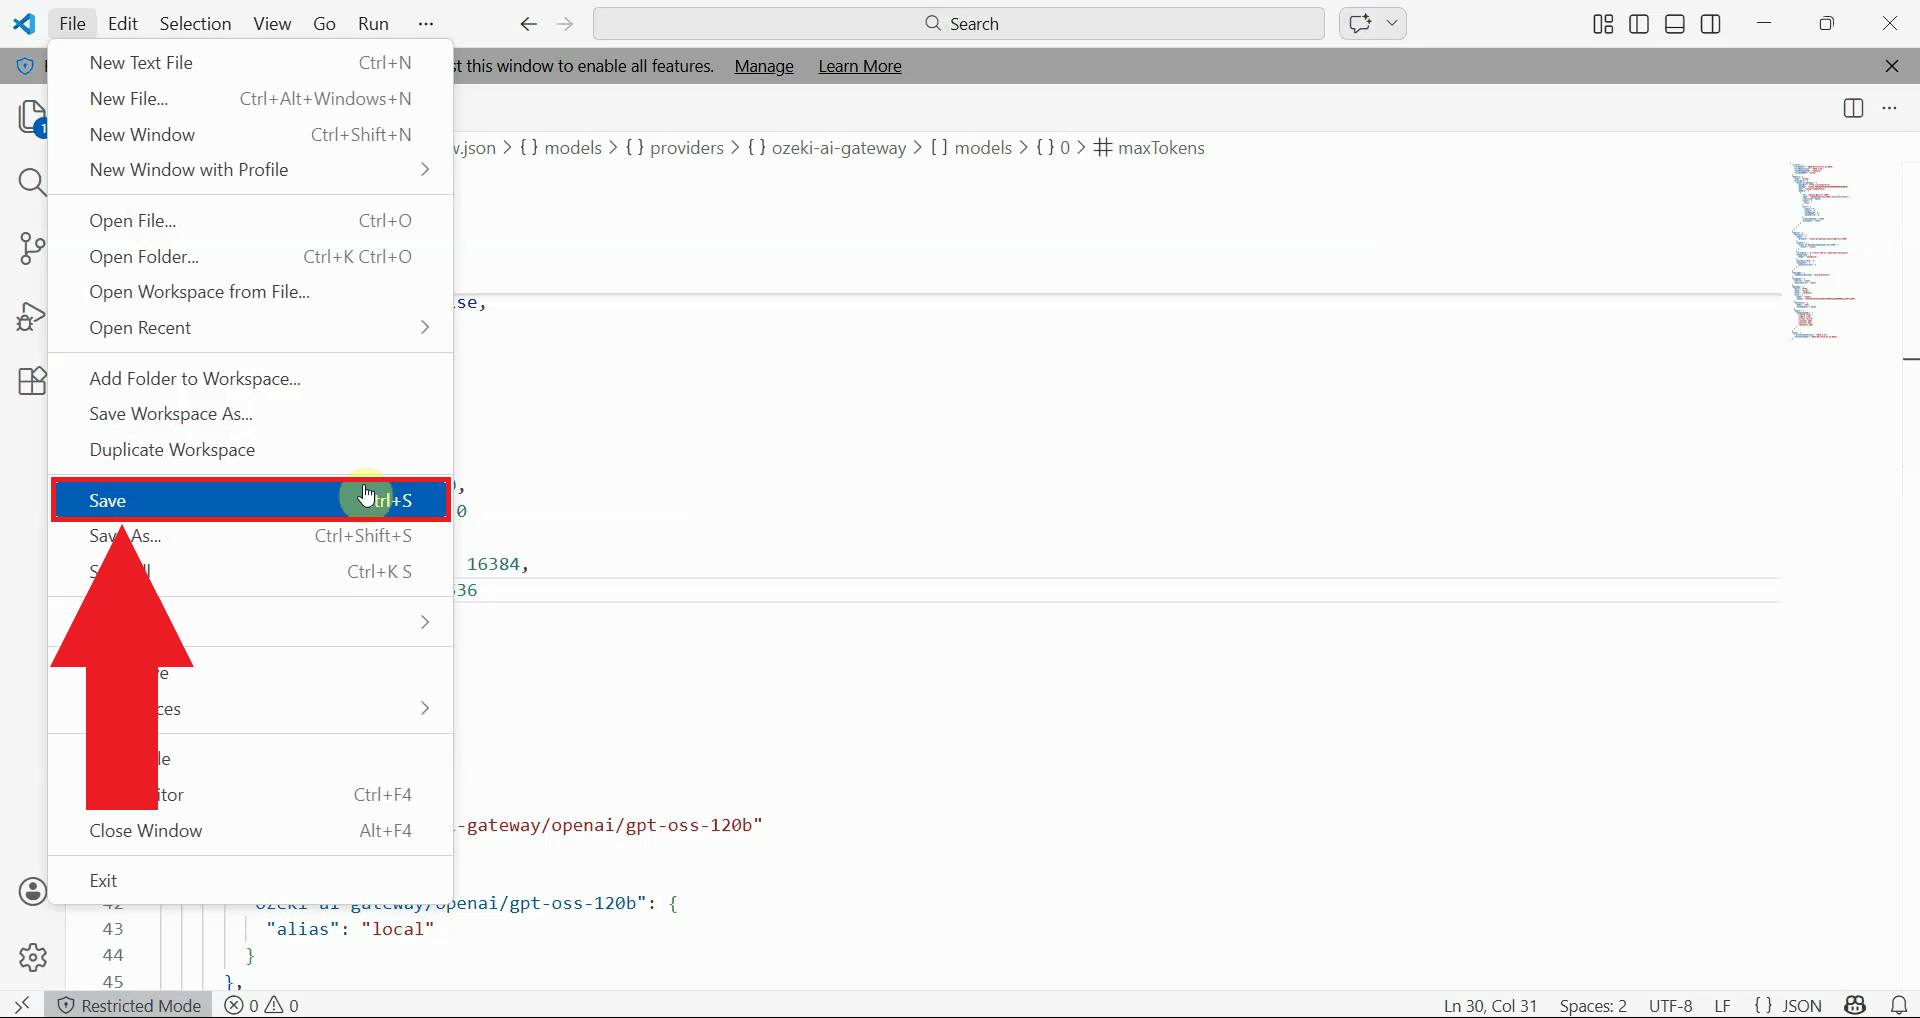
Task: Click inside the top Search input field
Action: (x=1000, y=23)
